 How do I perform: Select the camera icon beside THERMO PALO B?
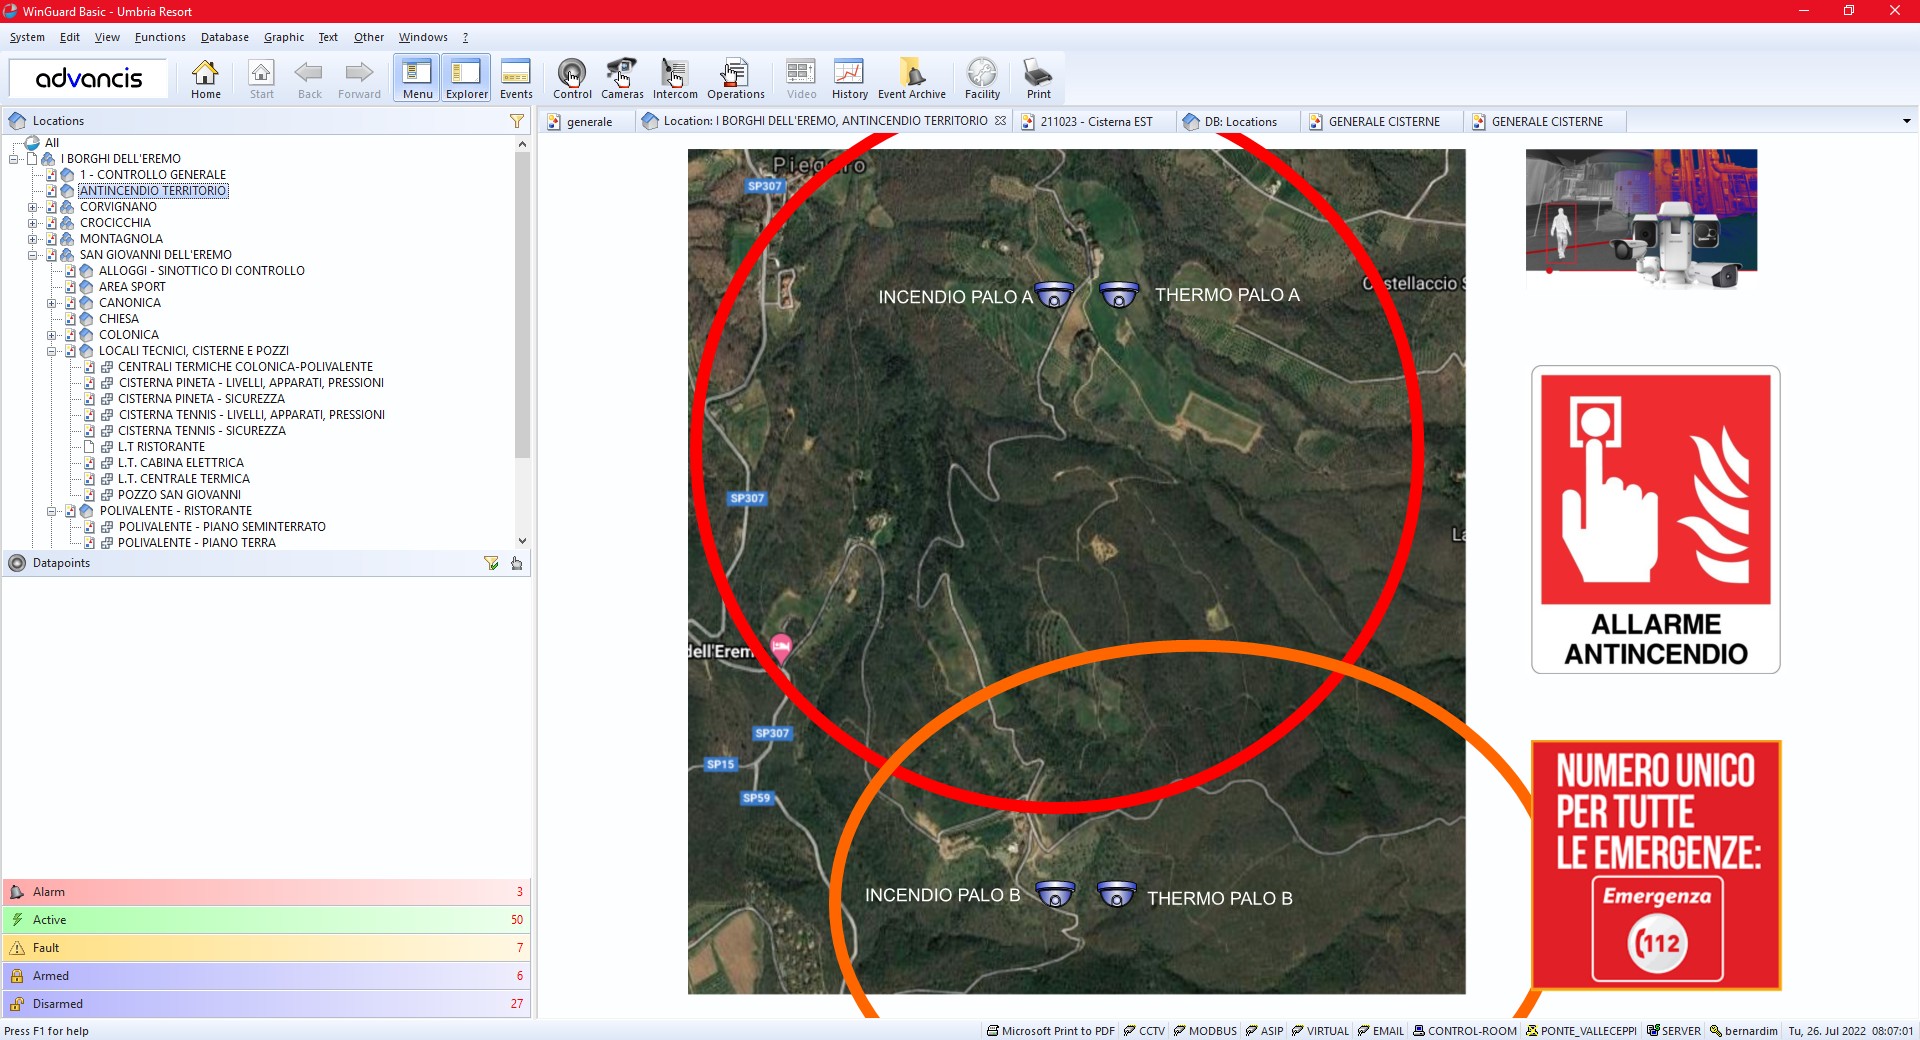(1117, 894)
